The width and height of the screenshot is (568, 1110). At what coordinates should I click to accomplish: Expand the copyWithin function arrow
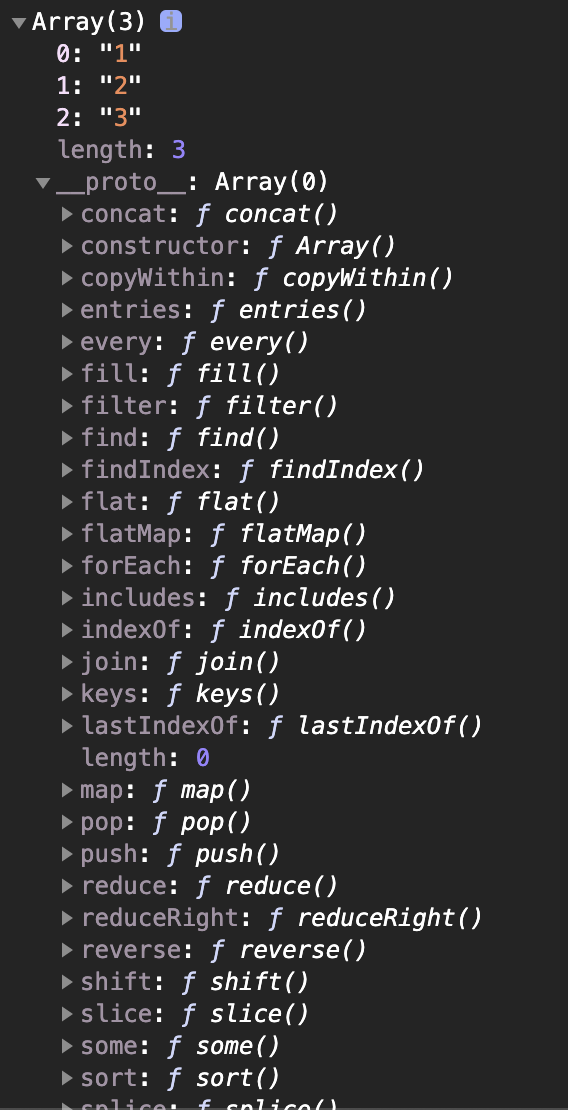point(67,278)
